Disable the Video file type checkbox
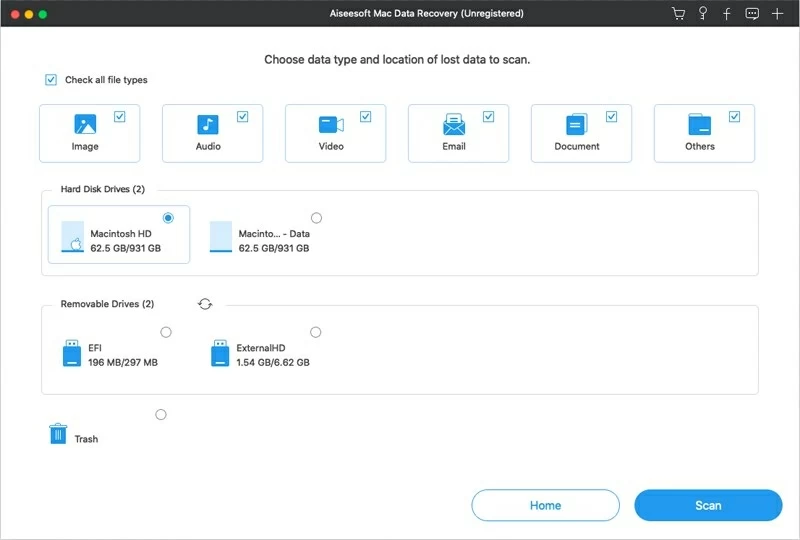 tap(366, 117)
